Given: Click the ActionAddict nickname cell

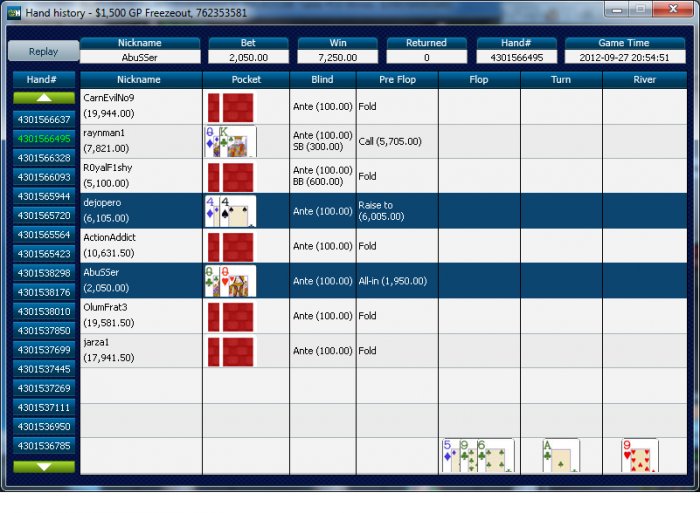Looking at the screenshot, I should (141, 246).
